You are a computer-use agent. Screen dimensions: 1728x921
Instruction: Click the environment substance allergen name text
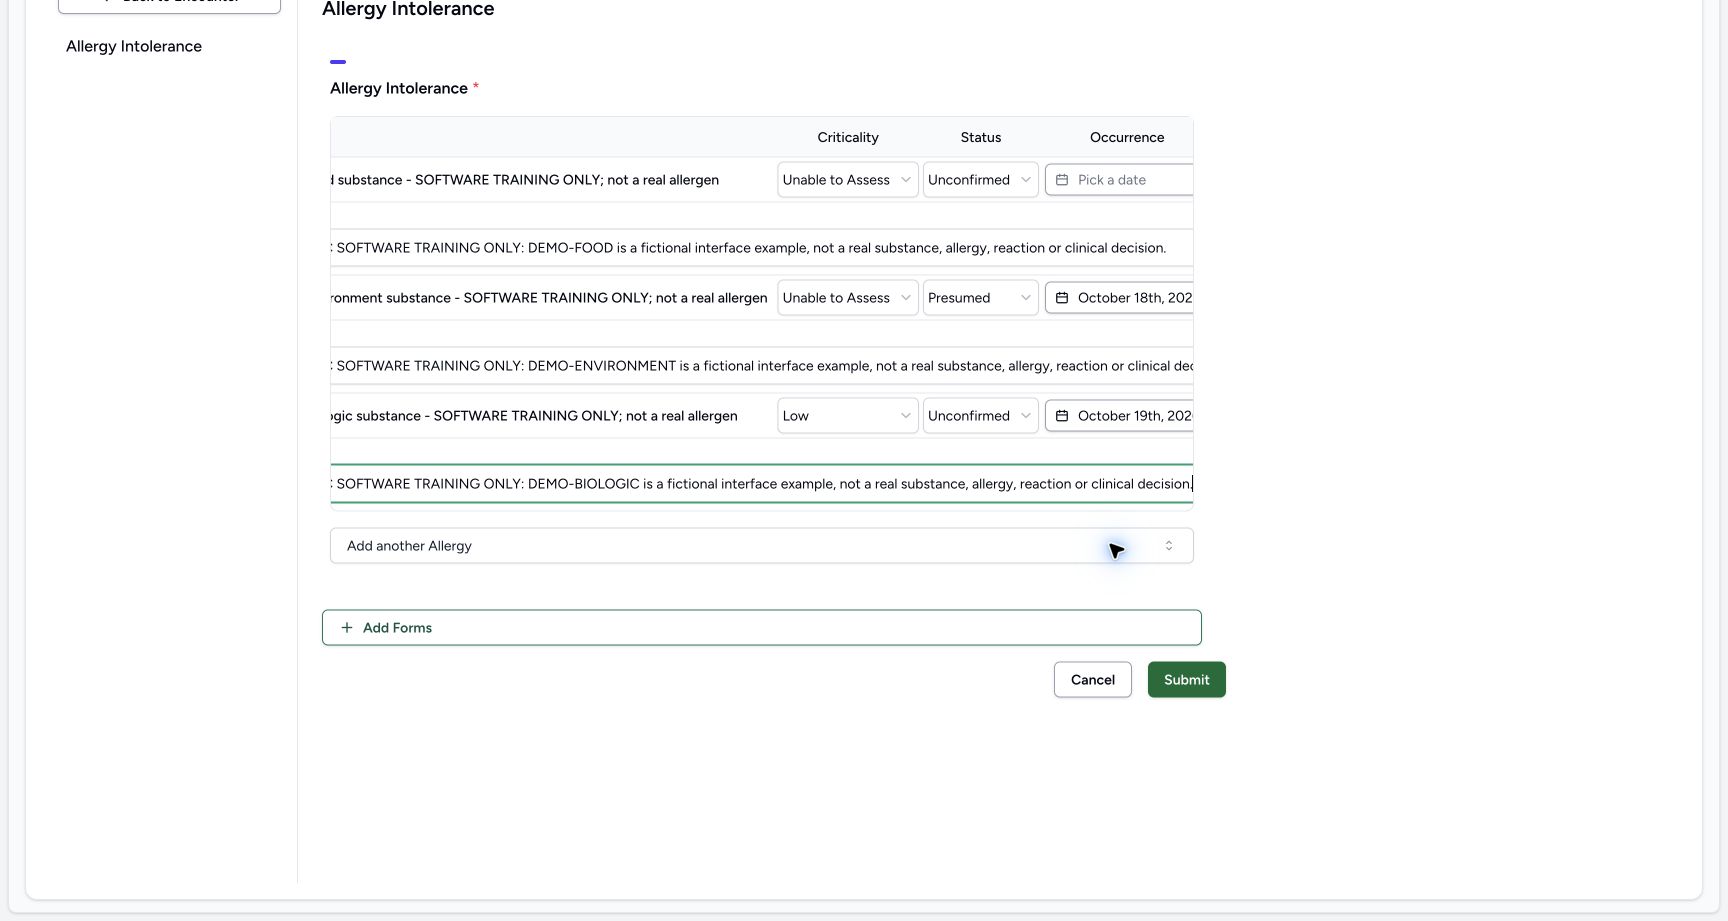point(549,298)
